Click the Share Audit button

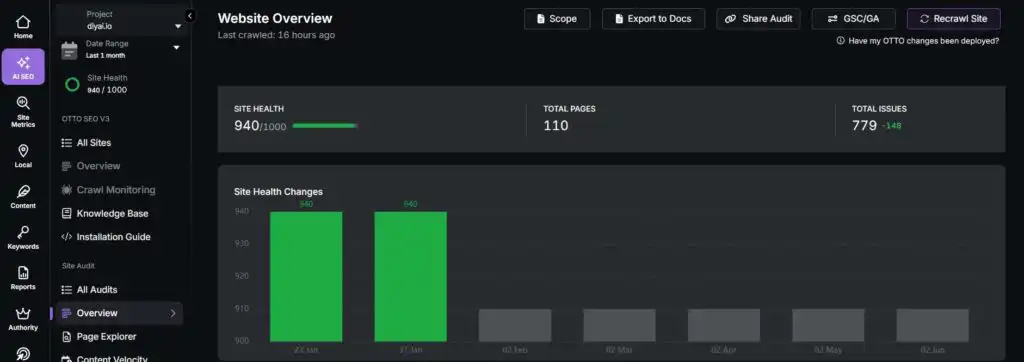tap(758, 19)
